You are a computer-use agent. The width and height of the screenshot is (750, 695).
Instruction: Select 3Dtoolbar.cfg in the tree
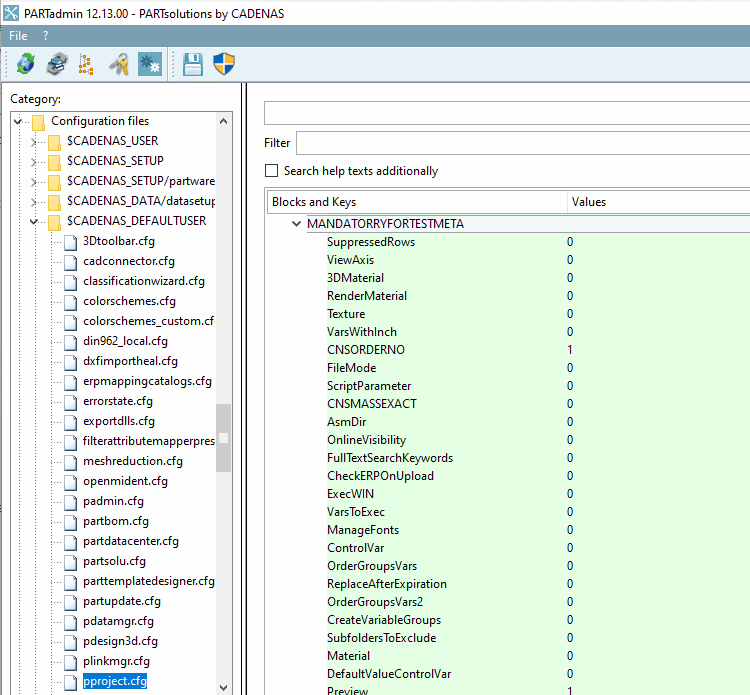pyautogui.click(x=119, y=241)
